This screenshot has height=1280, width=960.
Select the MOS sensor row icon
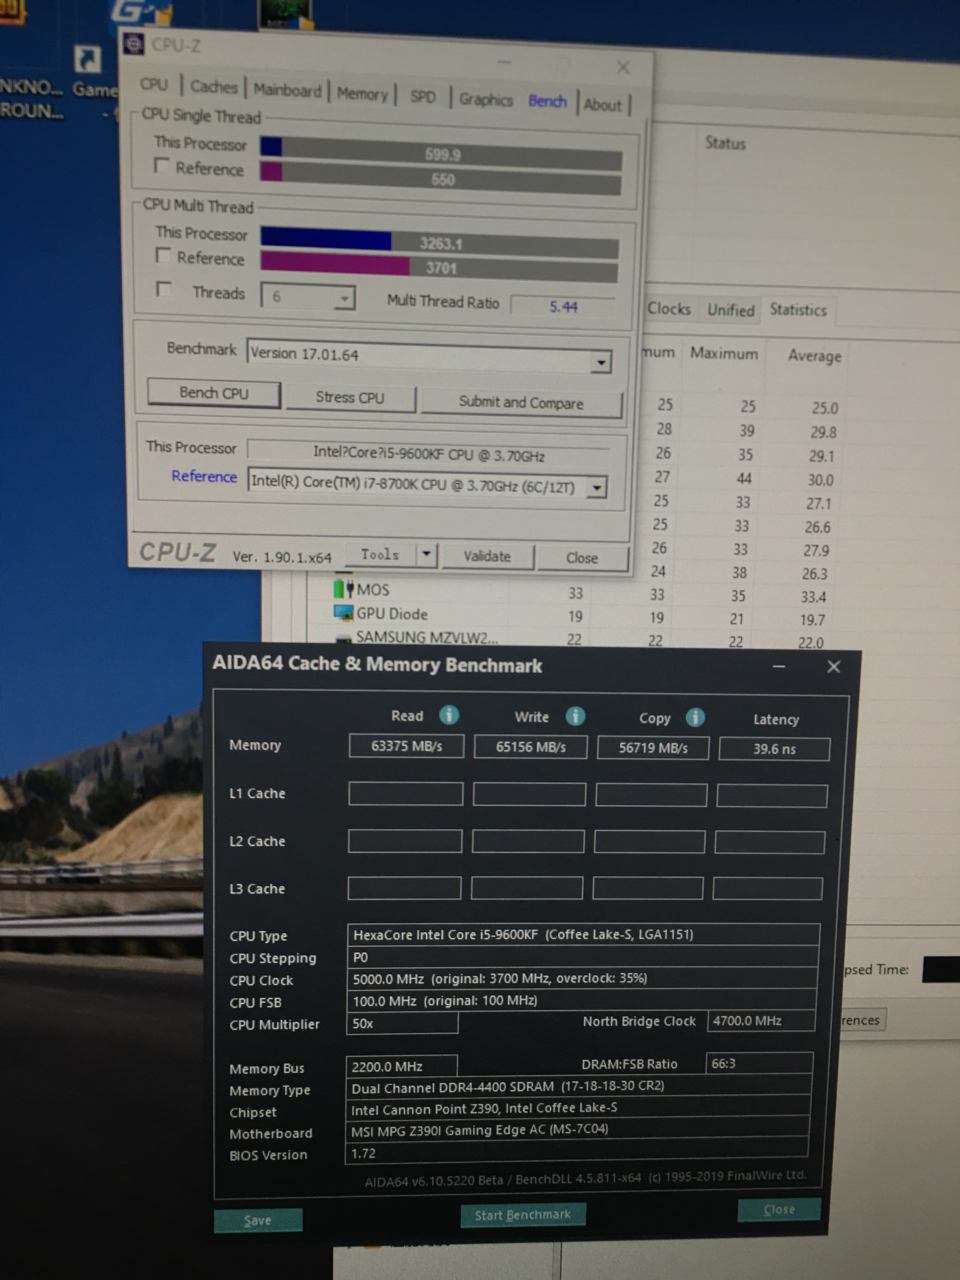coord(344,588)
